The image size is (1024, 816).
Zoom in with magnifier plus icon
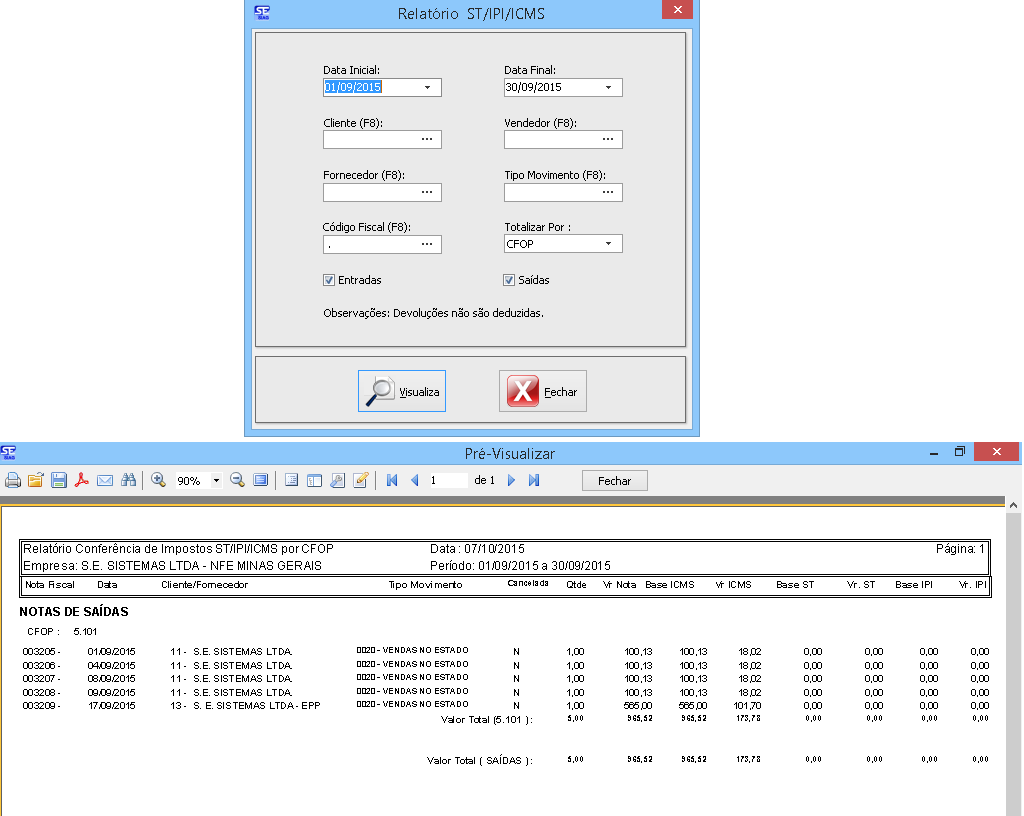158,481
